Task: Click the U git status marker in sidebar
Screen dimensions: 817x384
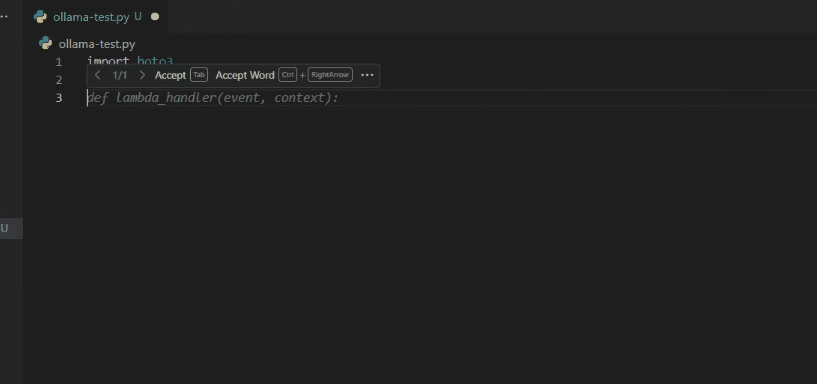Action: coord(4,228)
